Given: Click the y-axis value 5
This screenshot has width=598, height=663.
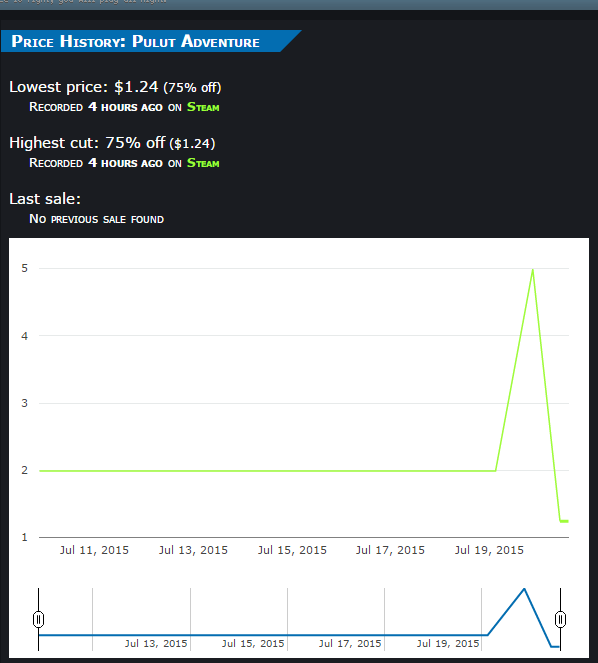Looking at the screenshot, I should pyautogui.click(x=25, y=268).
